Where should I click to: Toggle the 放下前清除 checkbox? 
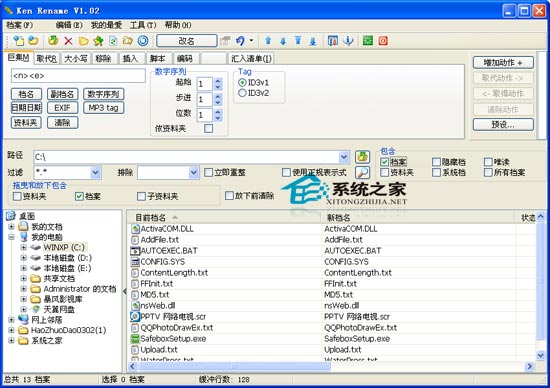click(229, 195)
